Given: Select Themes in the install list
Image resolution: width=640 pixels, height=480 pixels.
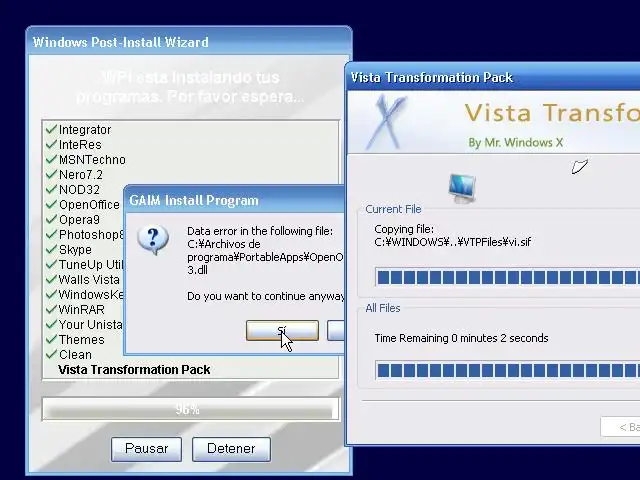Looking at the screenshot, I should [x=82, y=340].
